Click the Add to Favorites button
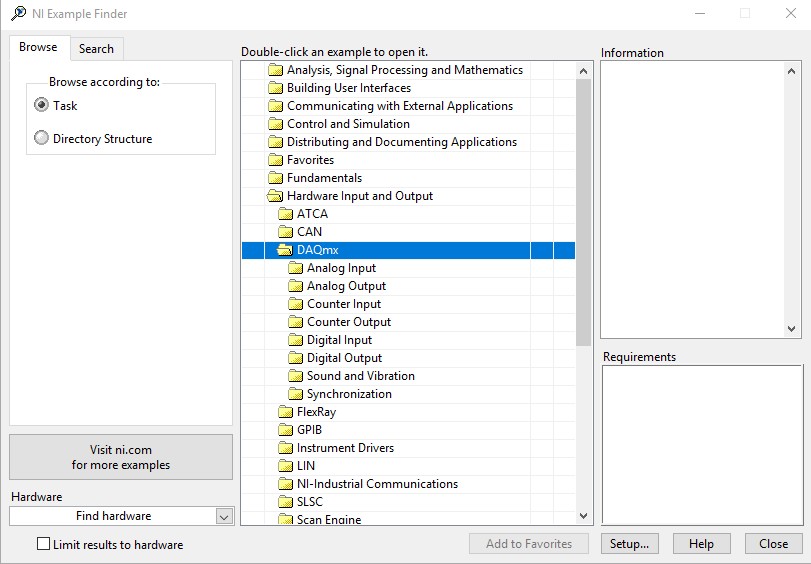 pos(529,544)
